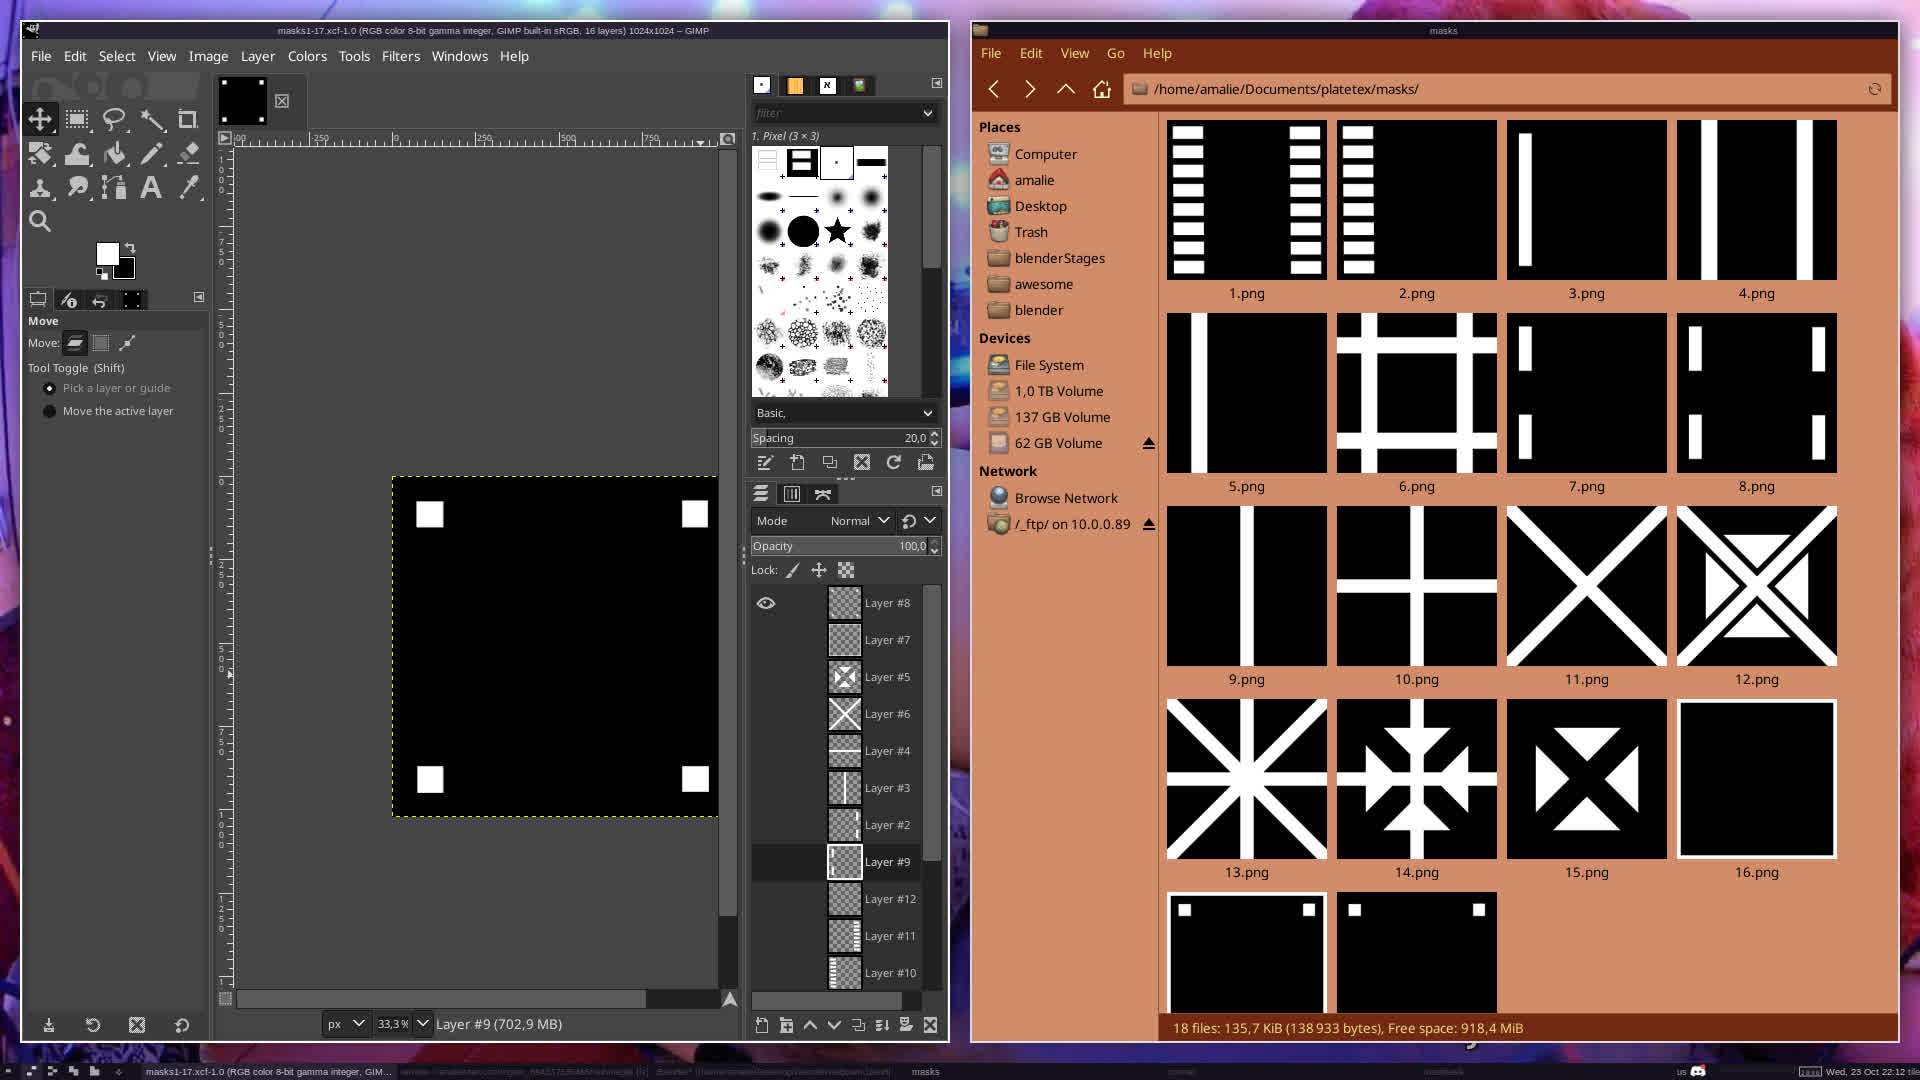This screenshot has width=1920, height=1080.
Task: Select 'Move the active layer' option
Action: pos(49,411)
